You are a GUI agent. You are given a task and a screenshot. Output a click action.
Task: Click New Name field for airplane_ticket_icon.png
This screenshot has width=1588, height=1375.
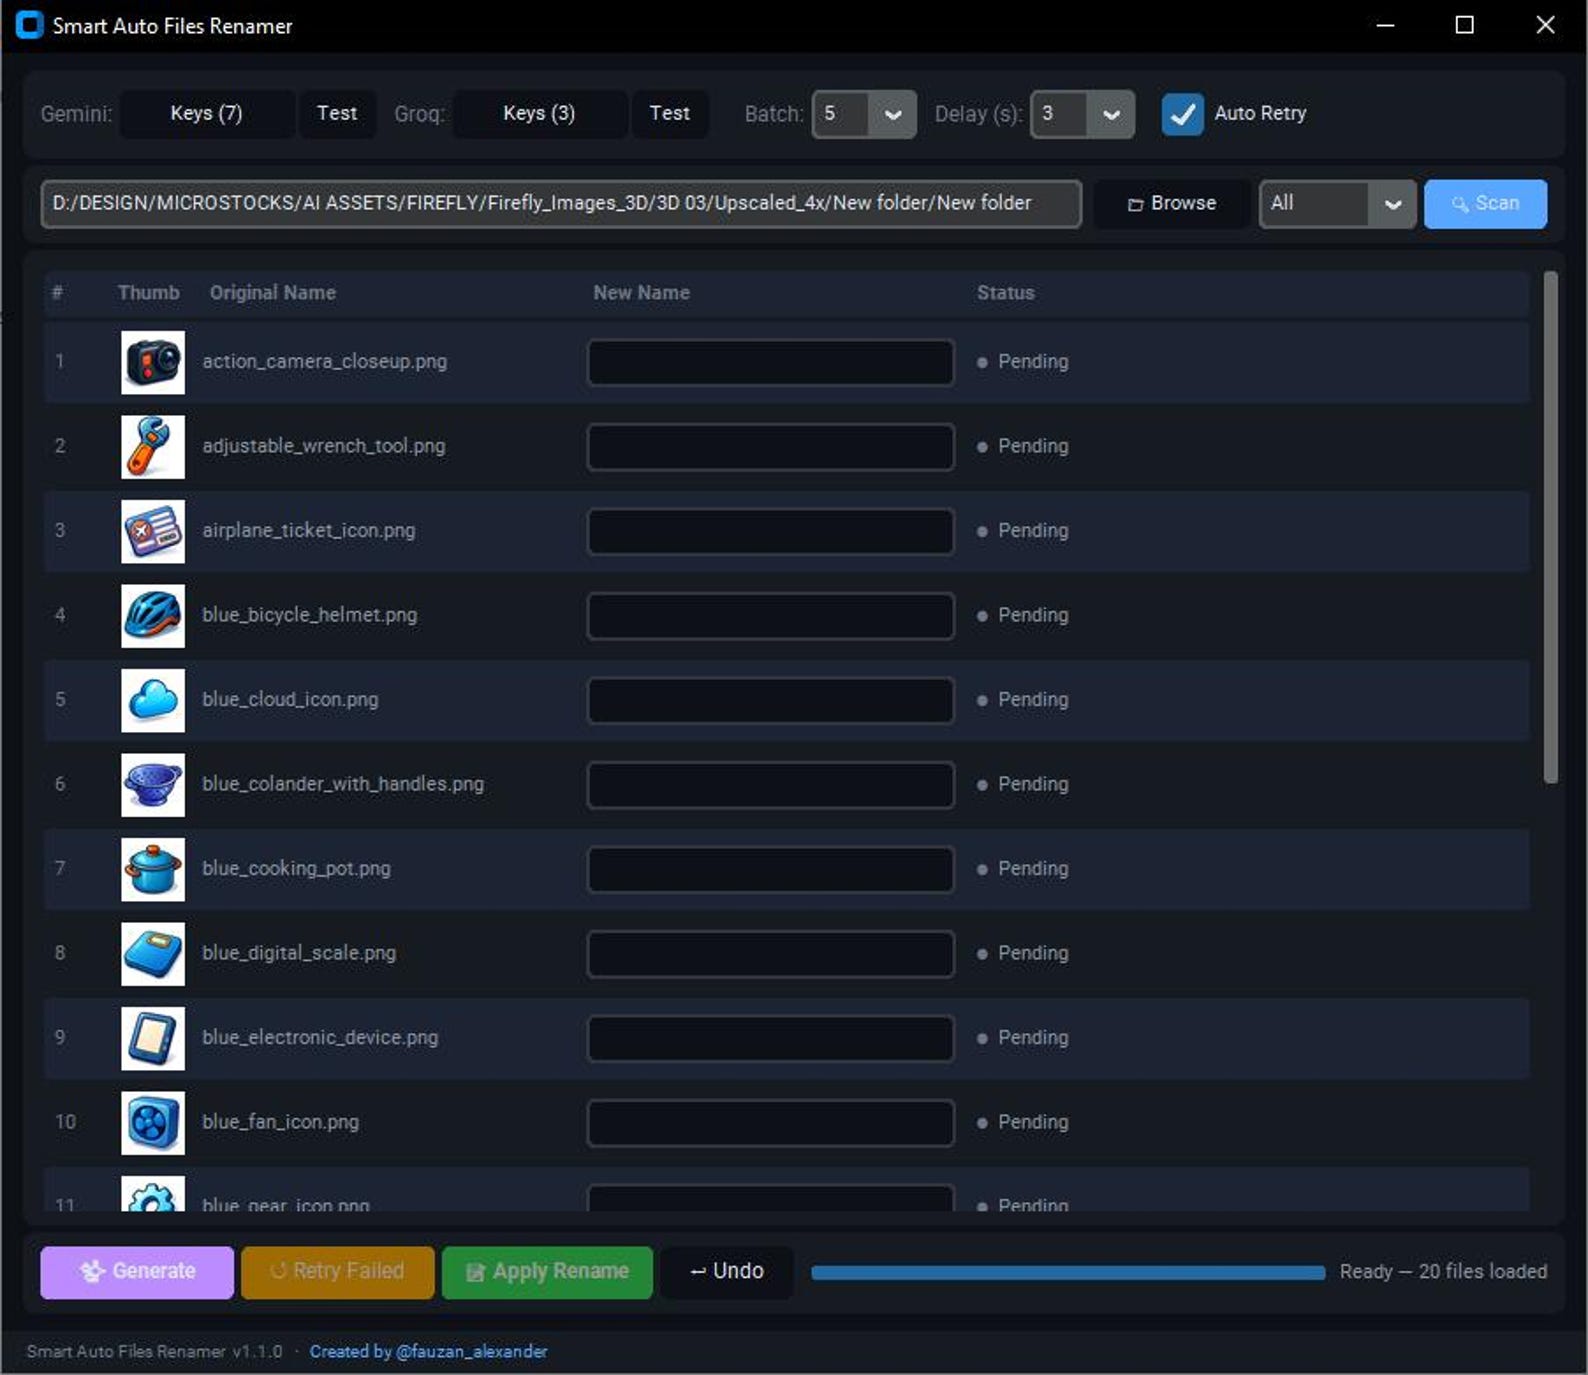(x=770, y=531)
